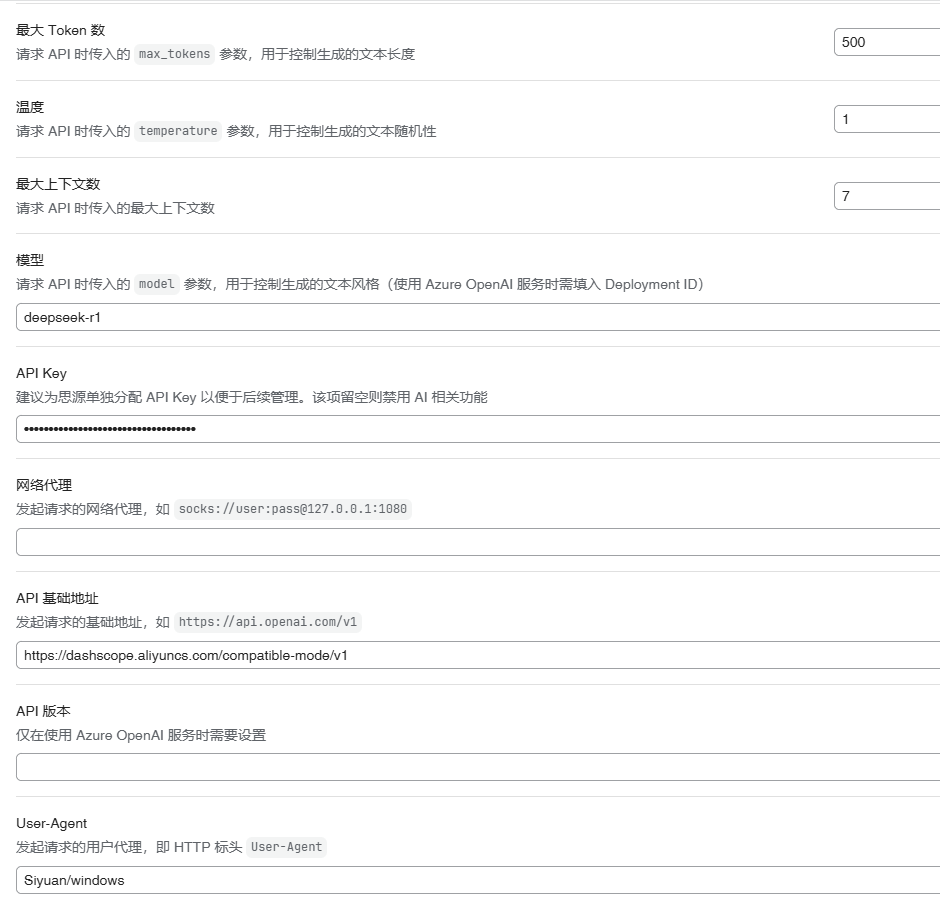Click the socks://user:pass@127.0.0.1:1080 example text
Viewport: 940px width, 904px height.
293,509
